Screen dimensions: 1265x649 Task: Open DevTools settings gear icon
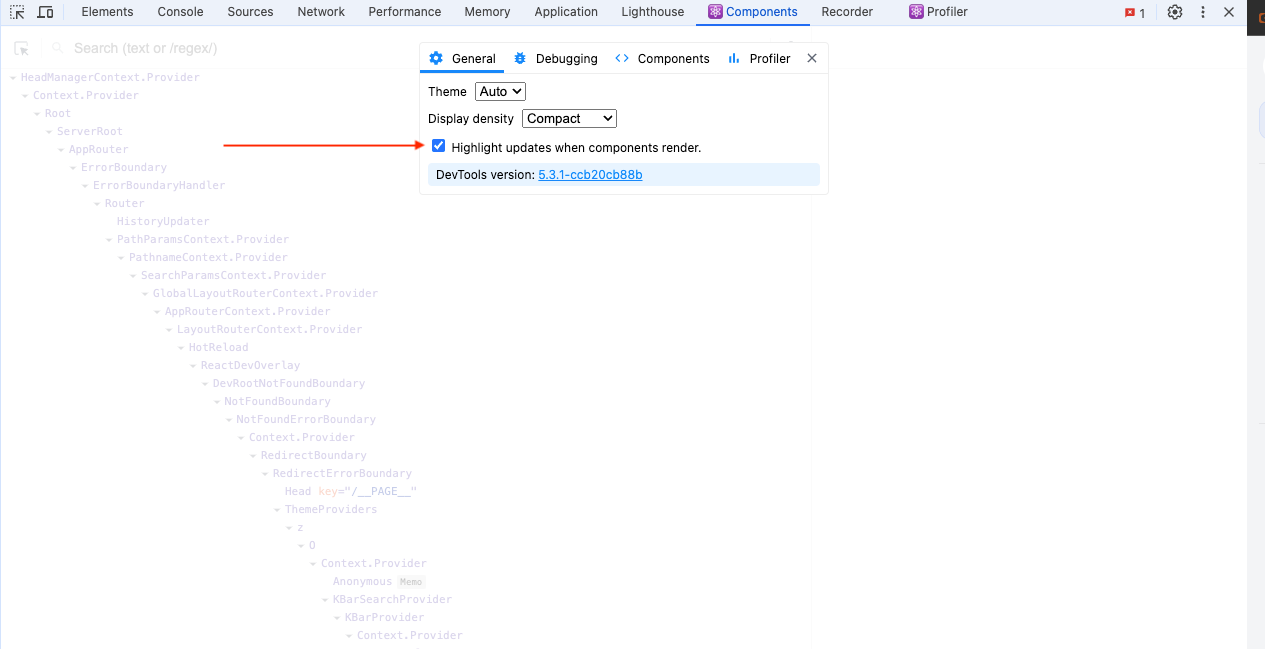point(1175,12)
